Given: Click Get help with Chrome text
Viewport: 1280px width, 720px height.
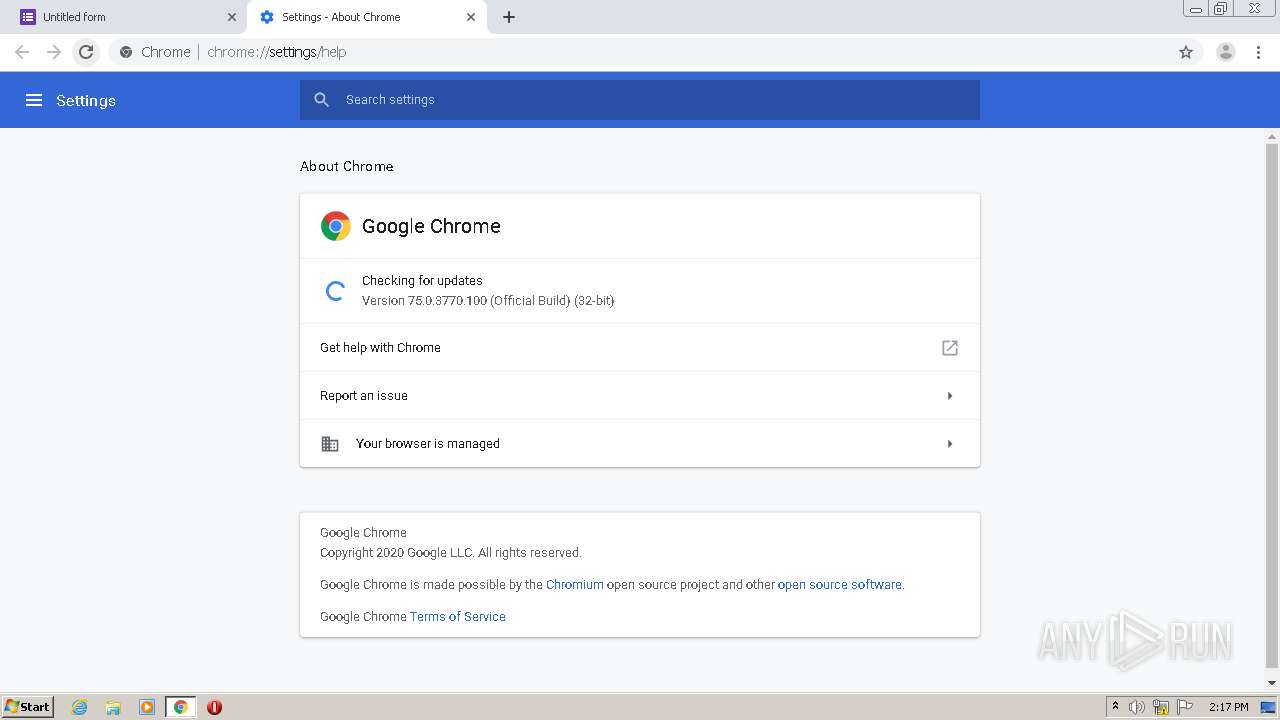Looking at the screenshot, I should pyautogui.click(x=380, y=348).
